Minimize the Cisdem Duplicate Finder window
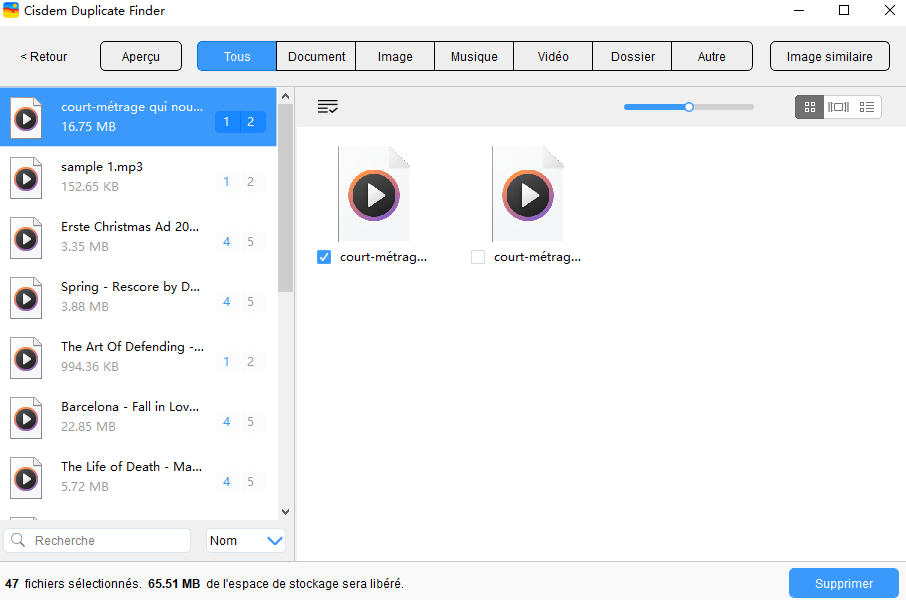906x600 pixels. tap(799, 10)
